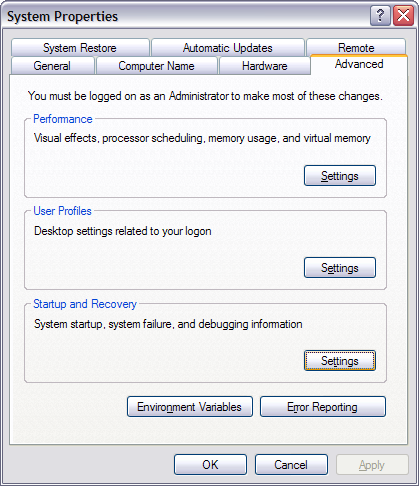Click the User Profiles group heading
419x486 pixels.
click(62, 211)
